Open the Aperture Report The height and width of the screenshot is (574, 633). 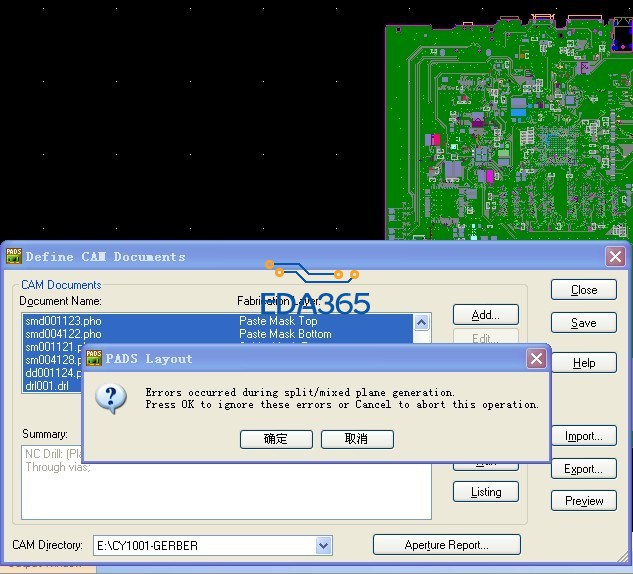tap(447, 545)
